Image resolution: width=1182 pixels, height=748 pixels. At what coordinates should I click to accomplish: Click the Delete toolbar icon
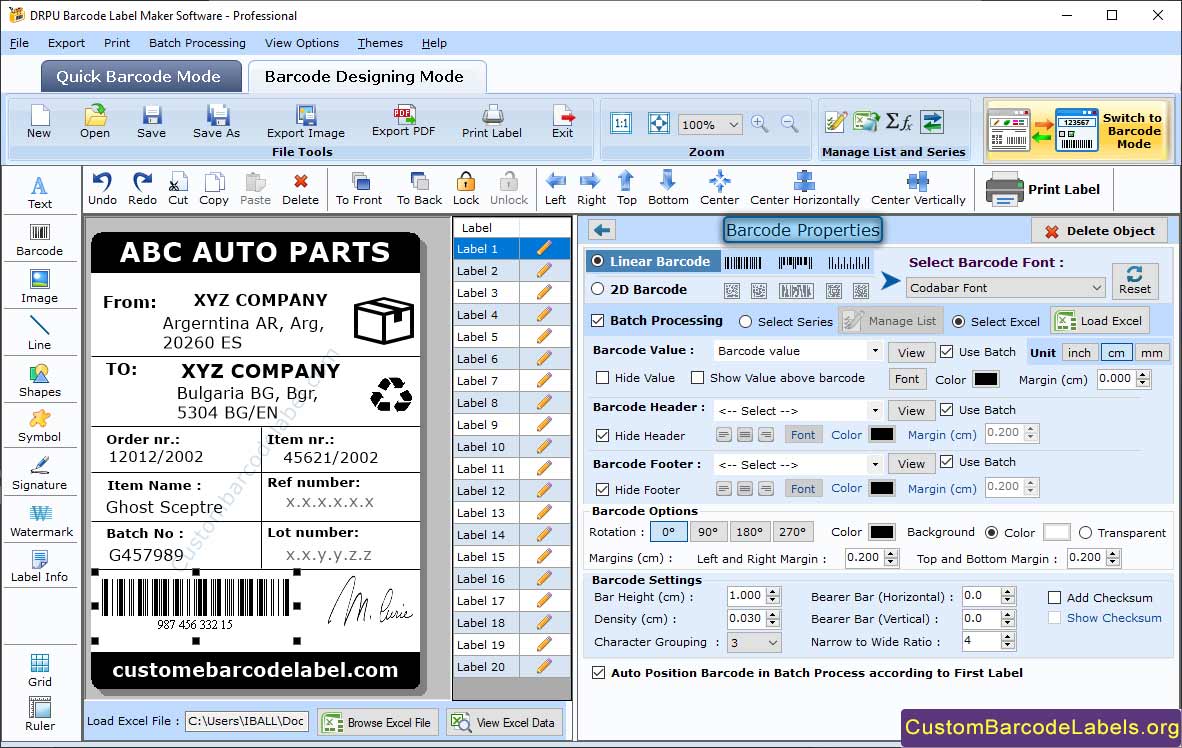point(300,189)
